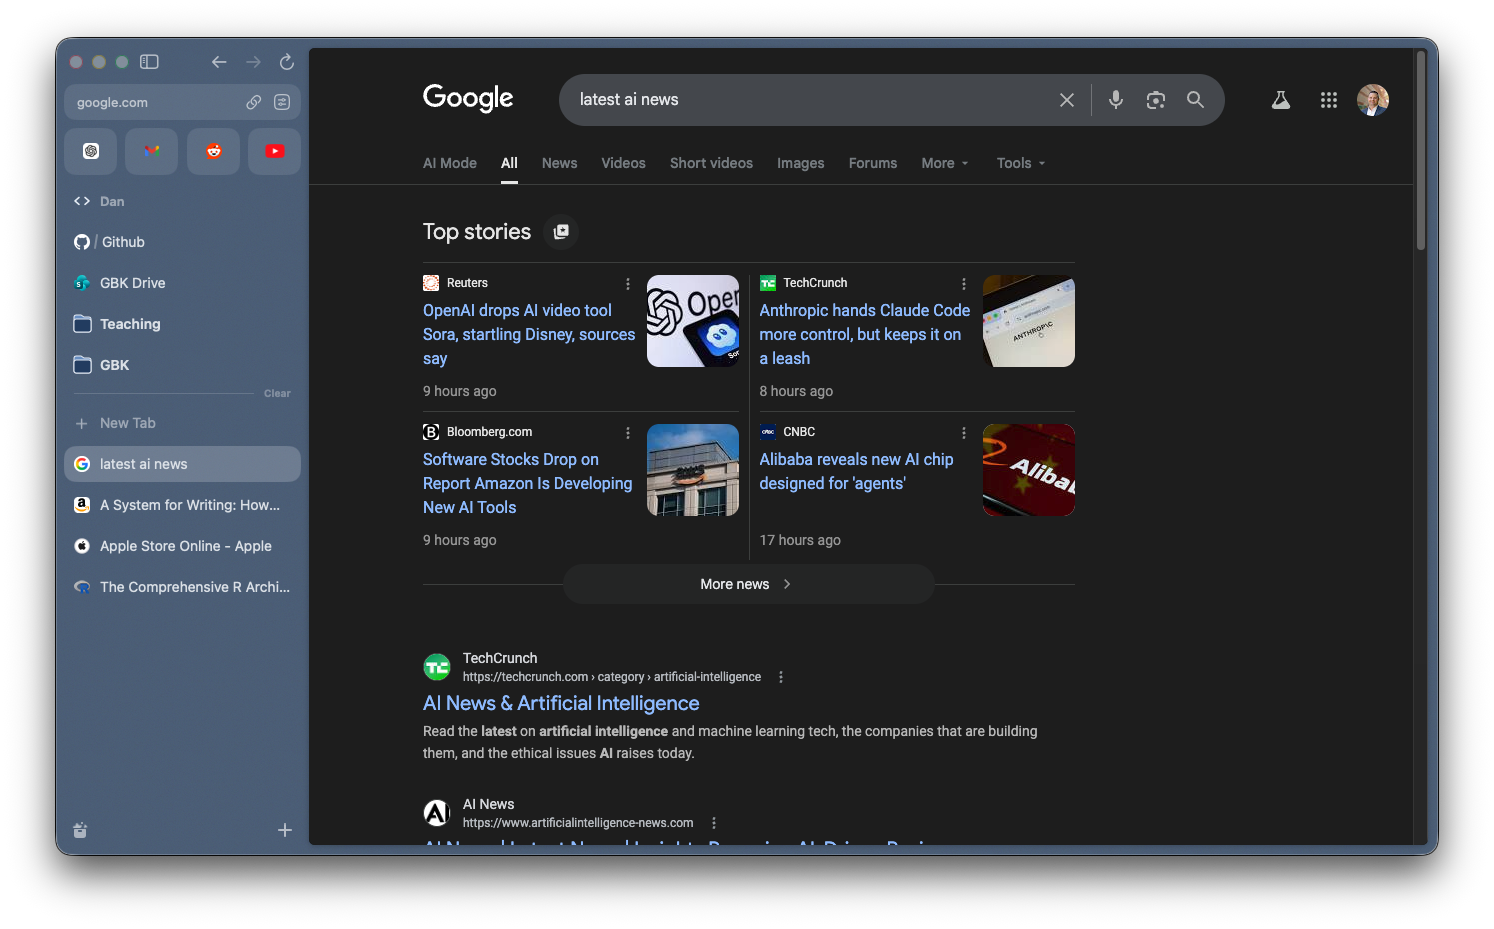Expand the More search filters dropdown
1494x929 pixels.
pos(945,163)
